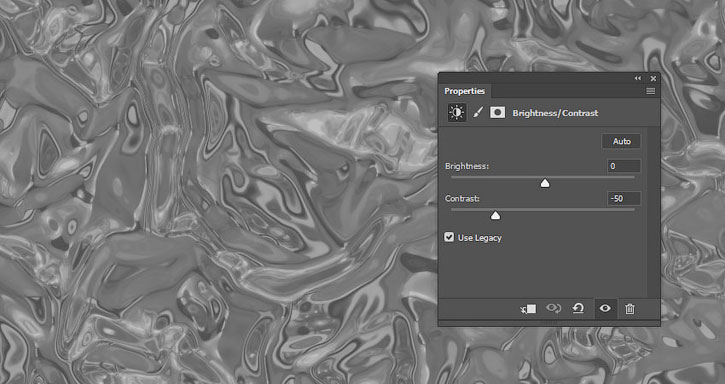
Task: Reset adjustment to defaults
Action: click(x=578, y=308)
